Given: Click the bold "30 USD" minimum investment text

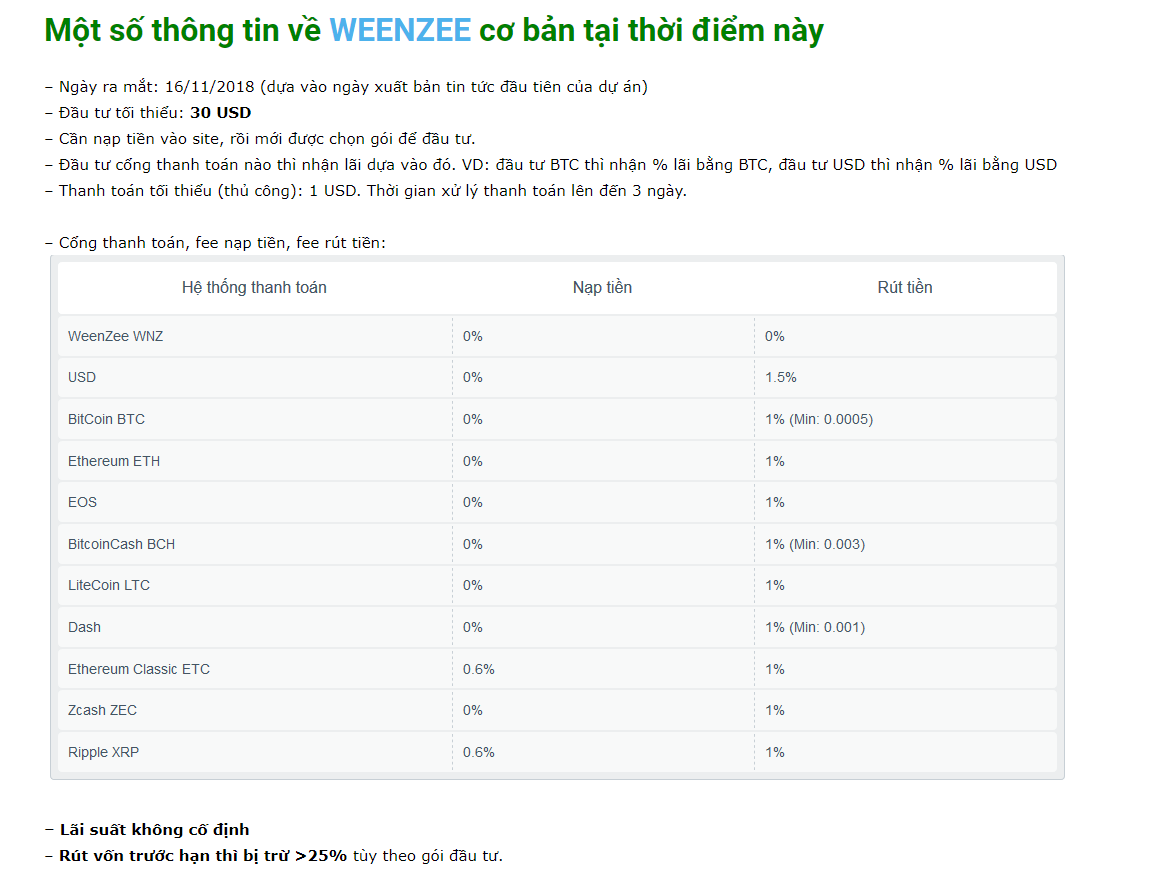Looking at the screenshot, I should click(220, 112).
